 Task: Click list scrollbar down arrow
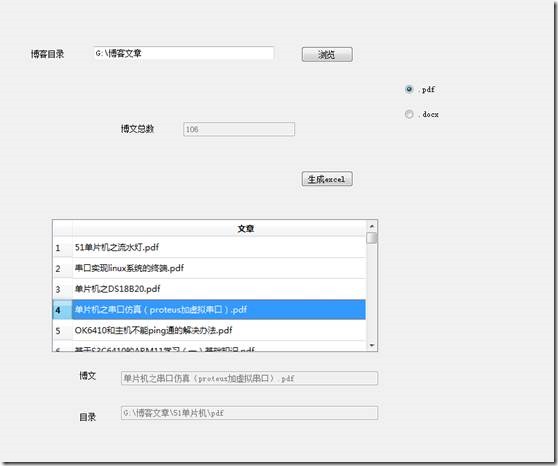(372, 345)
